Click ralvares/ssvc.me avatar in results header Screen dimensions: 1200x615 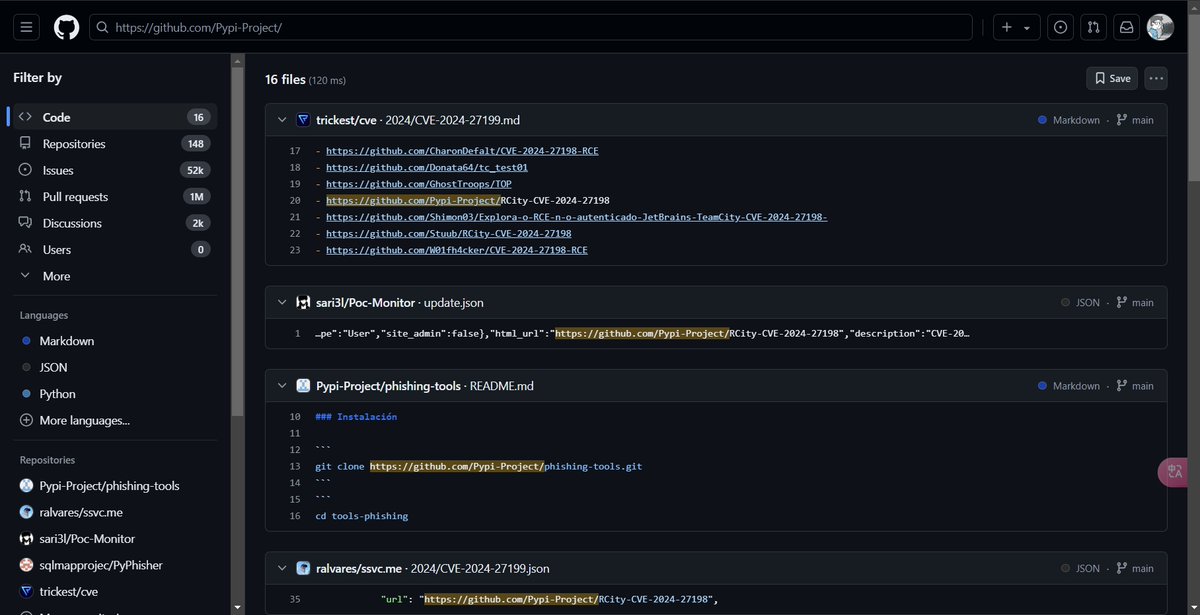point(303,568)
